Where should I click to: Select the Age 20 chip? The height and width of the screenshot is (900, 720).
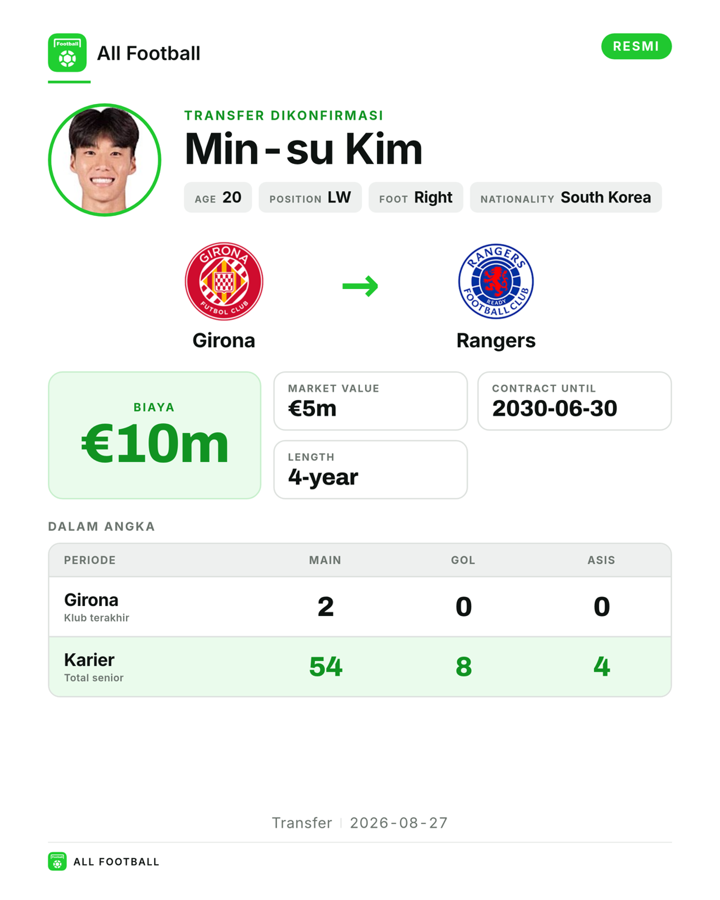(x=218, y=197)
